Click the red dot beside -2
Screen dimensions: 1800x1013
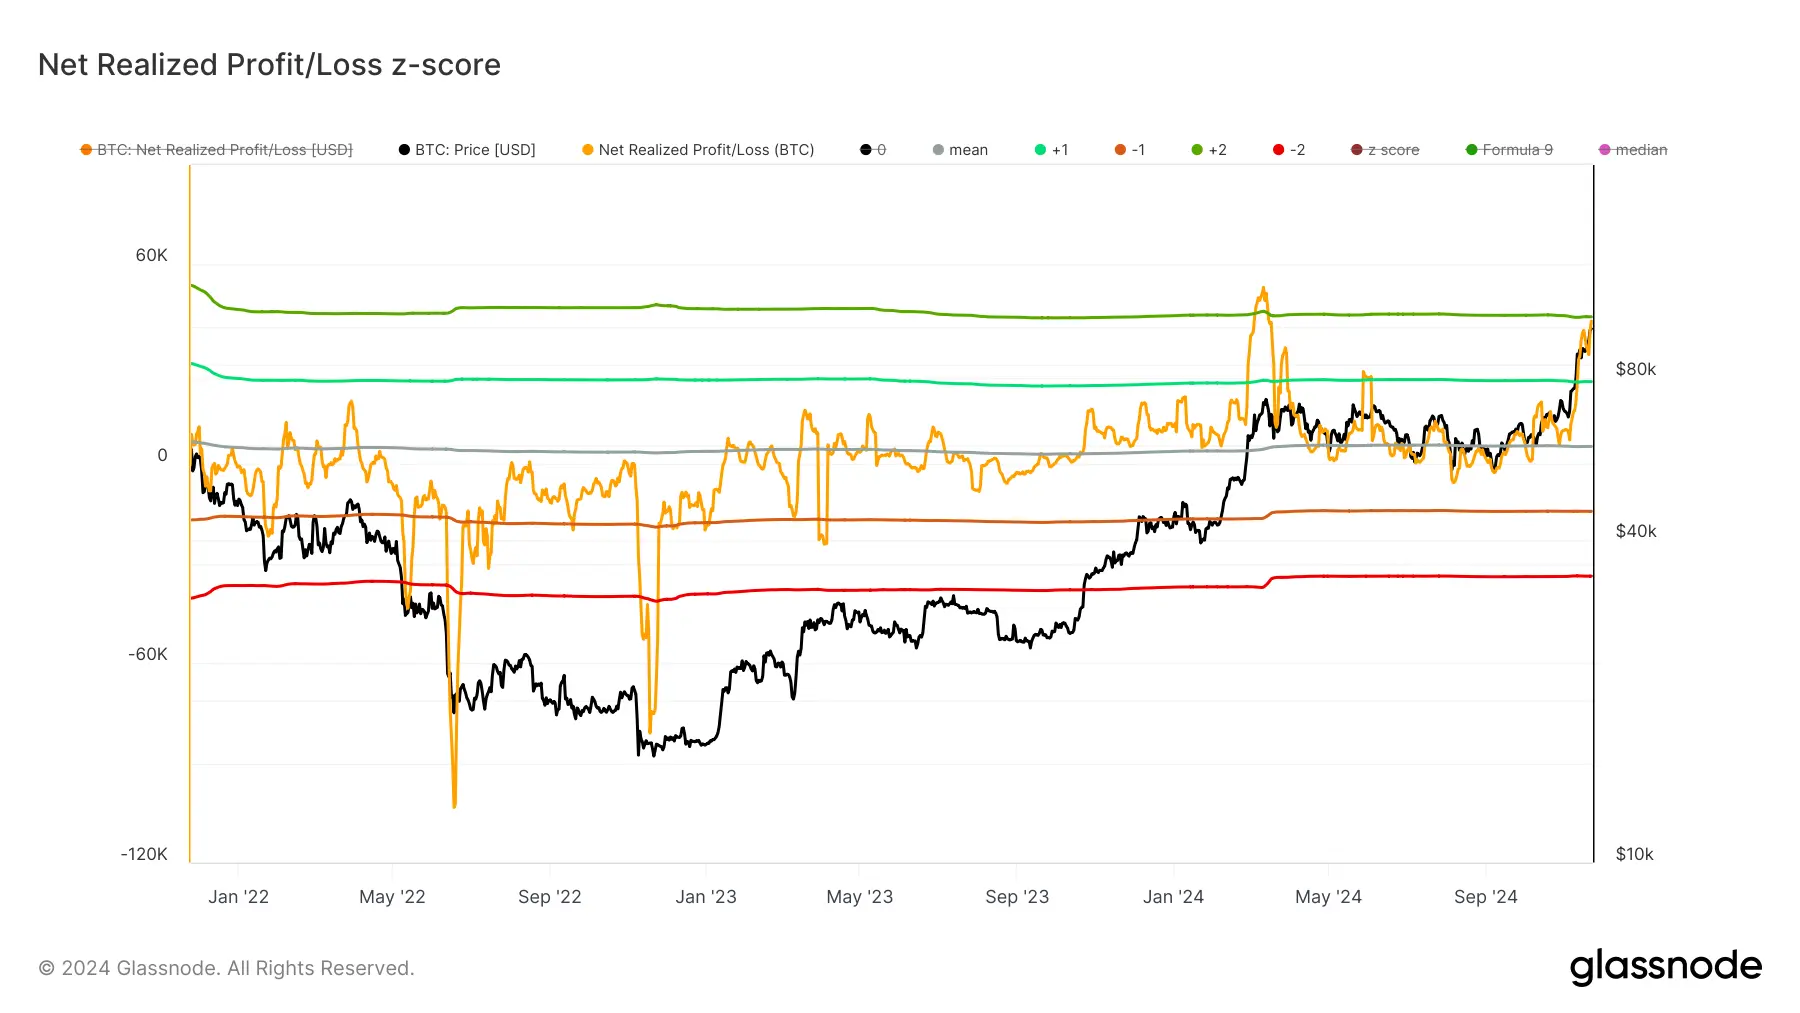[x=1278, y=150]
